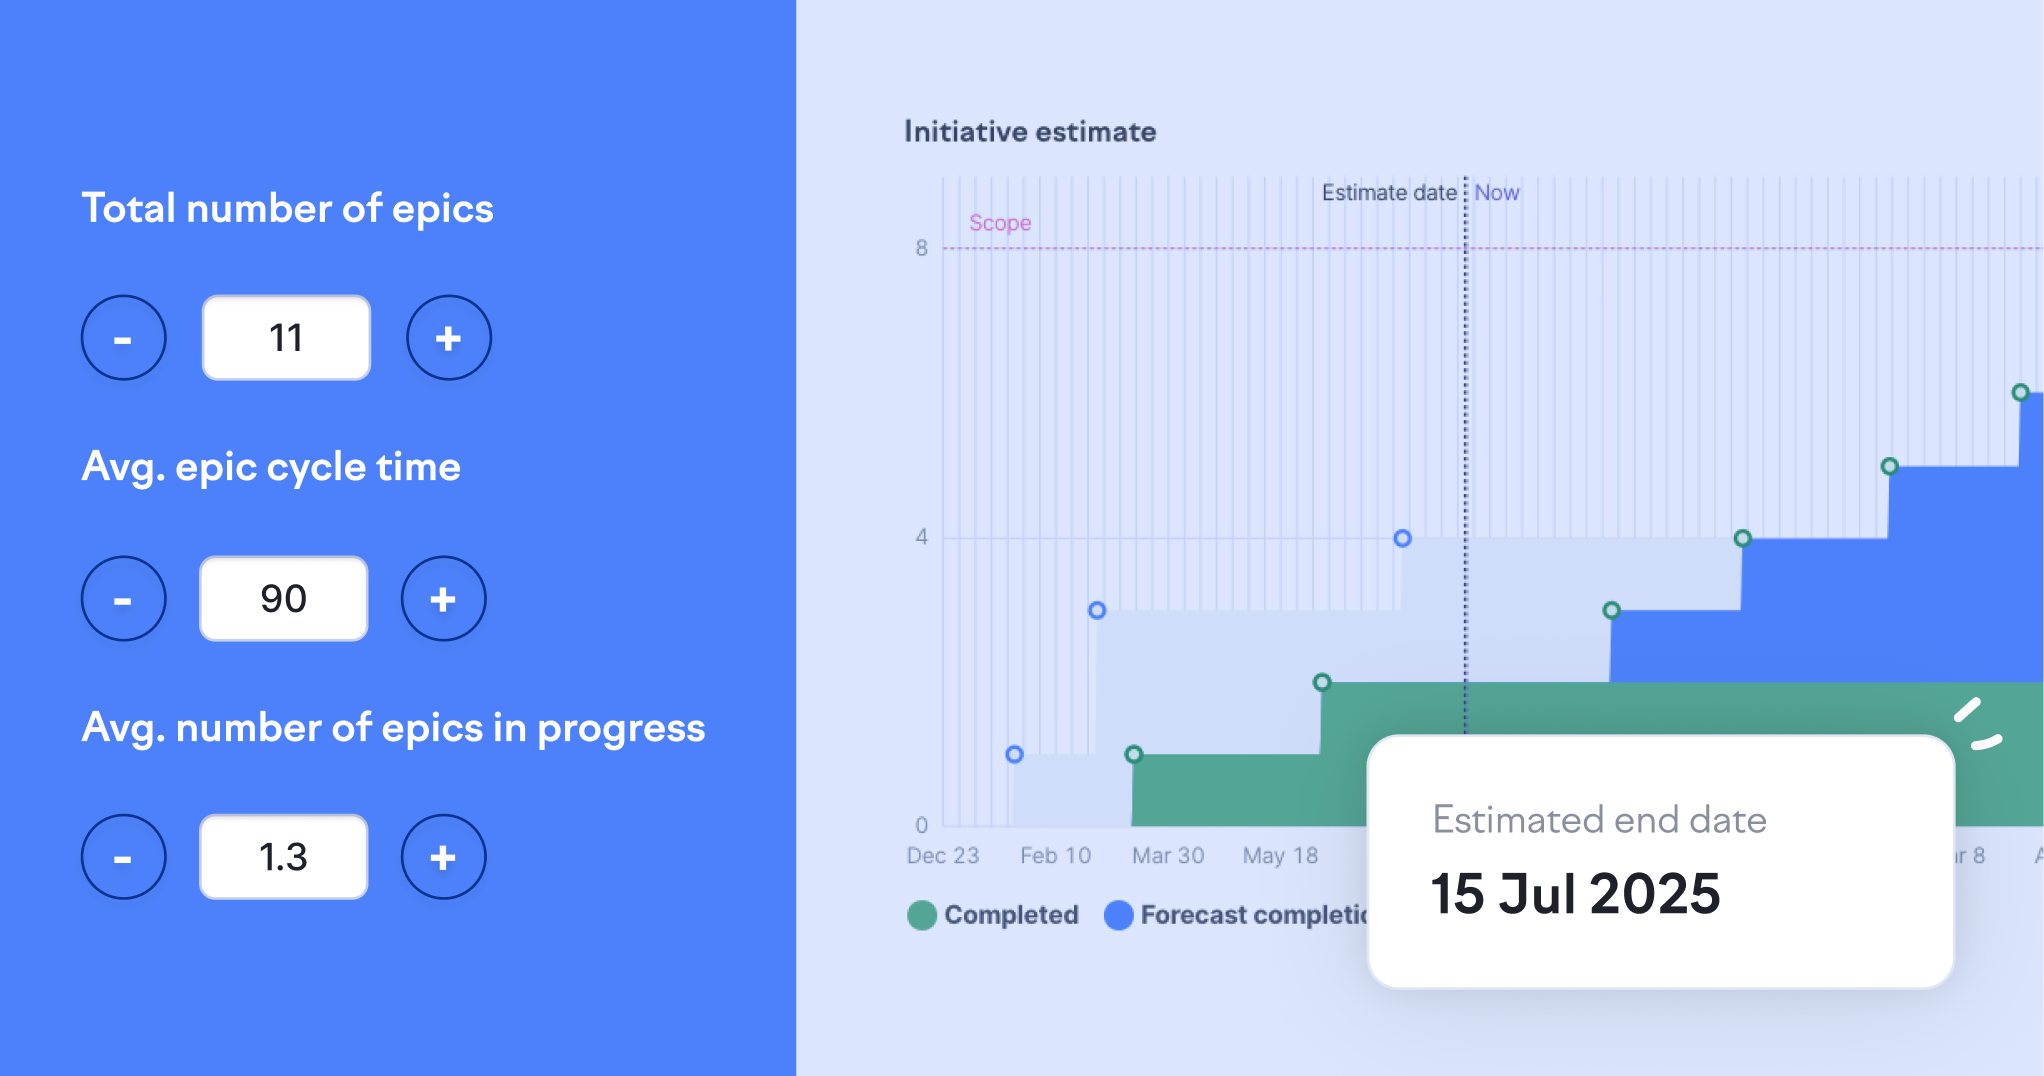The height and width of the screenshot is (1076, 2044).
Task: Decrease the total number of epics
Action: point(123,338)
